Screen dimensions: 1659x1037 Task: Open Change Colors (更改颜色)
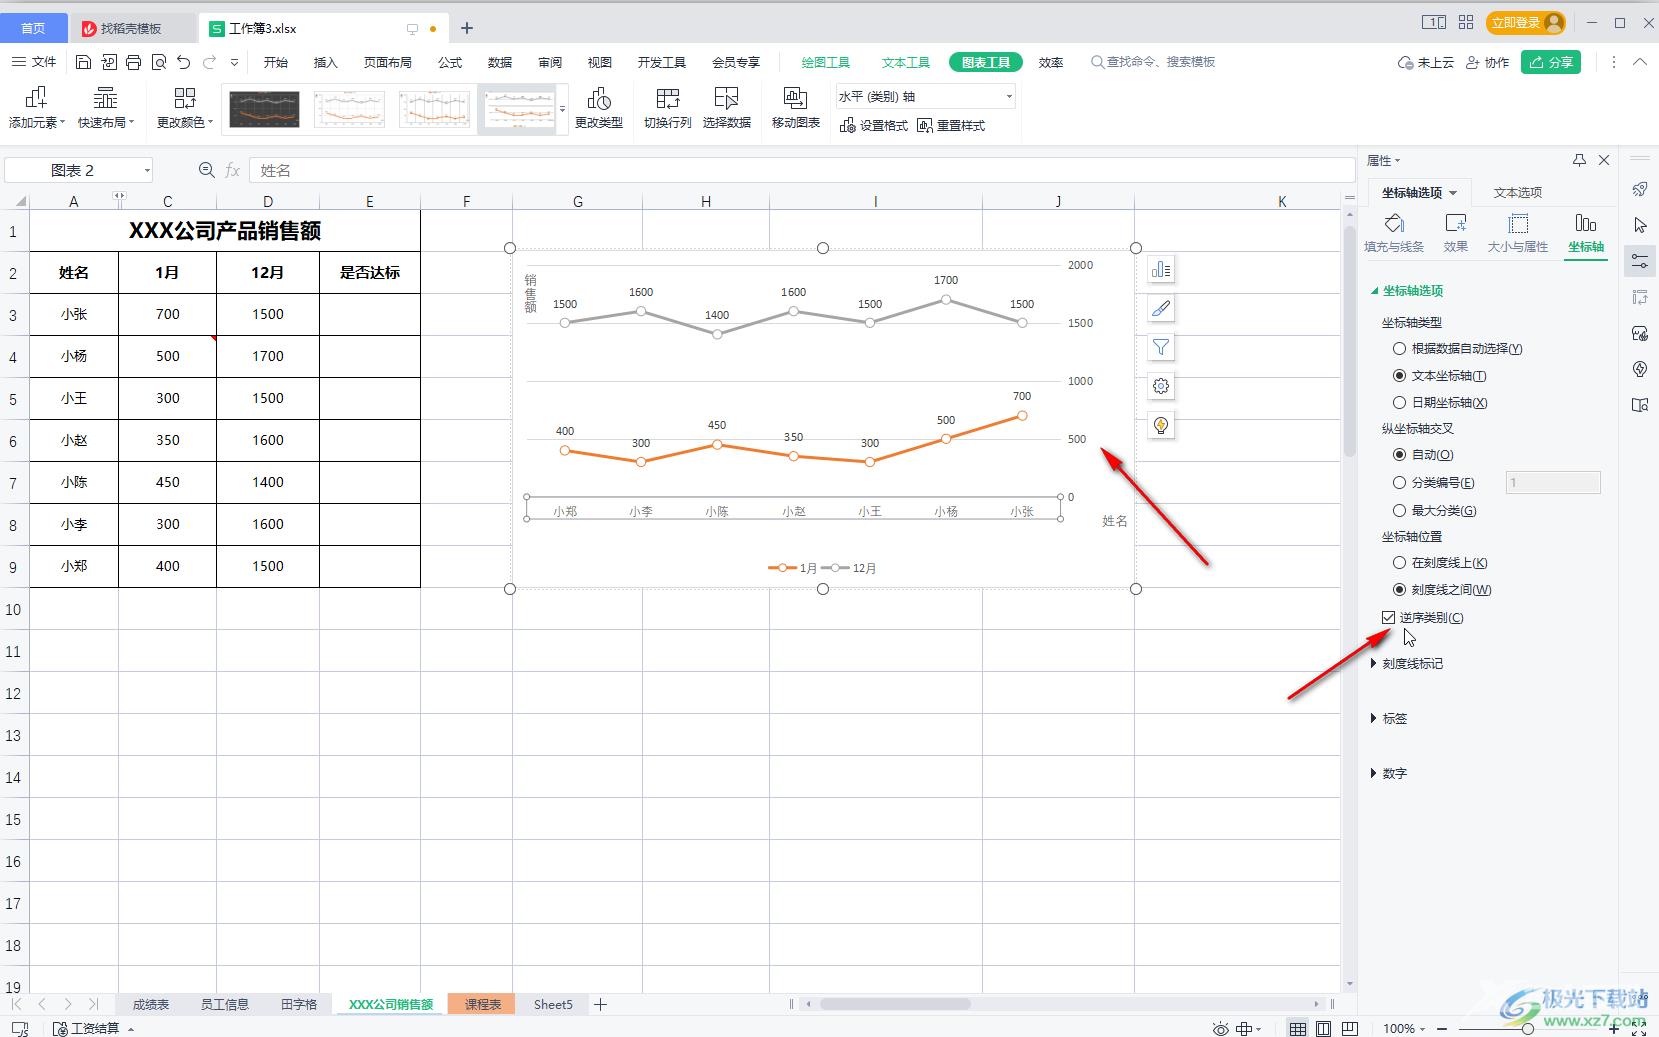[185, 108]
